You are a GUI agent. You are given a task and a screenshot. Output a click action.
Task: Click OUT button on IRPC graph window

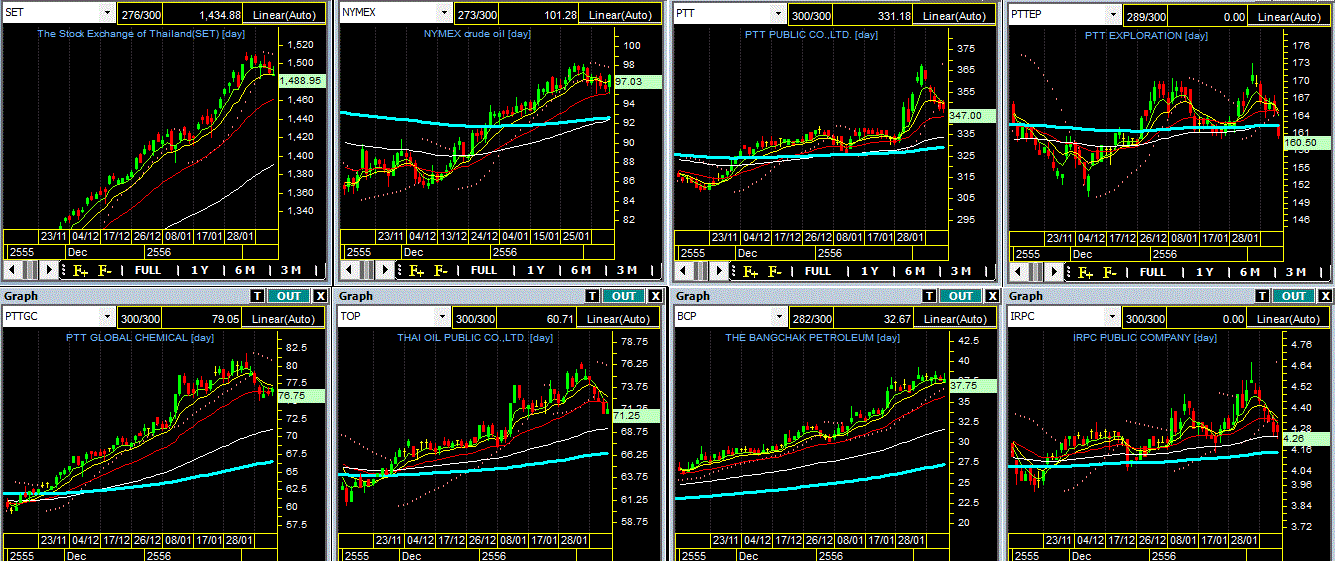1295,295
